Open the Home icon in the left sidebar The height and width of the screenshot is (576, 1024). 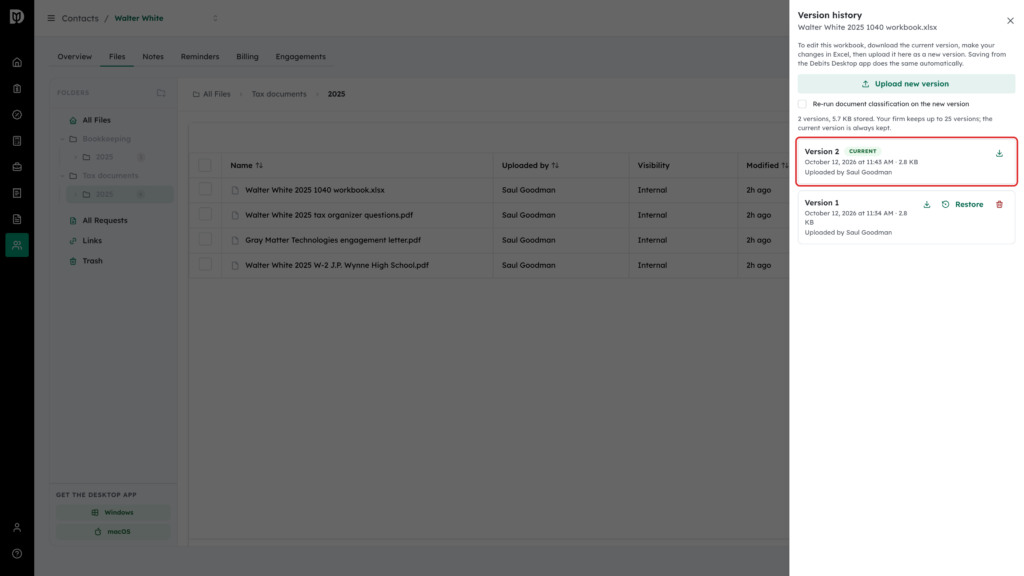[x=17, y=63]
